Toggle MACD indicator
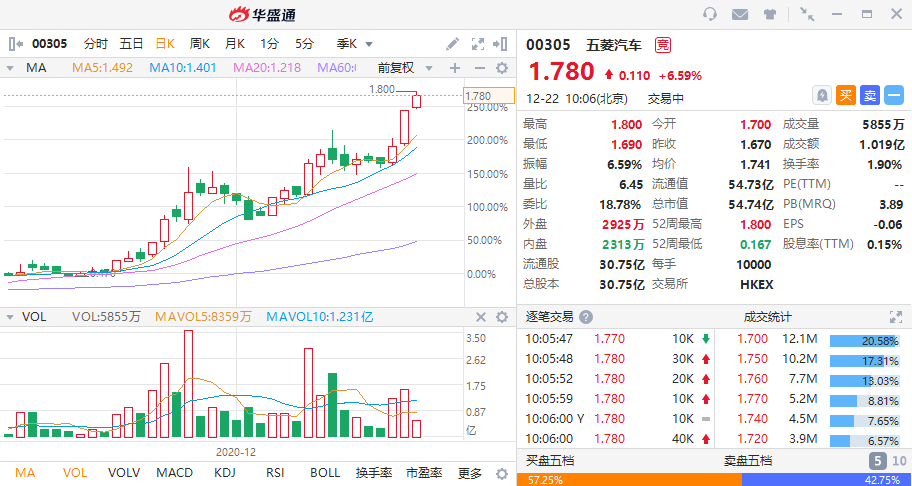The image size is (912, 486). tap(175, 473)
